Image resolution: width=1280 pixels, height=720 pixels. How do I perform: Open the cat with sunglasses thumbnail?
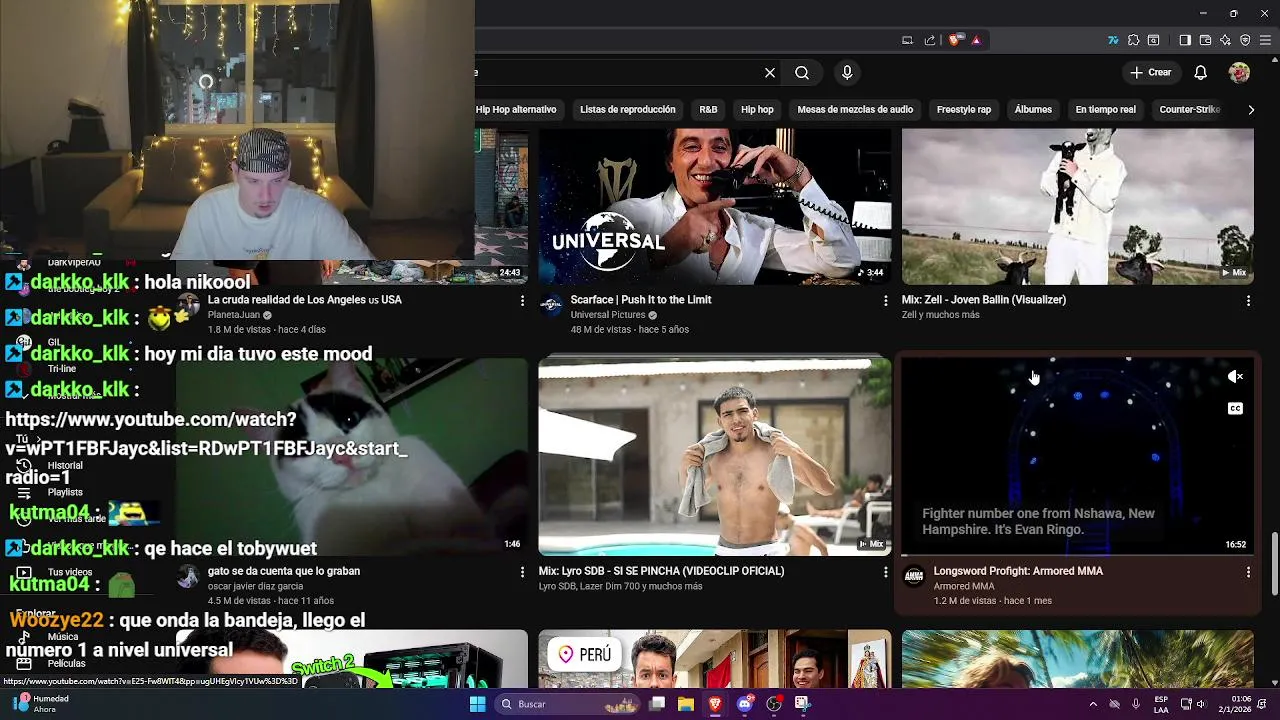pos(352,456)
